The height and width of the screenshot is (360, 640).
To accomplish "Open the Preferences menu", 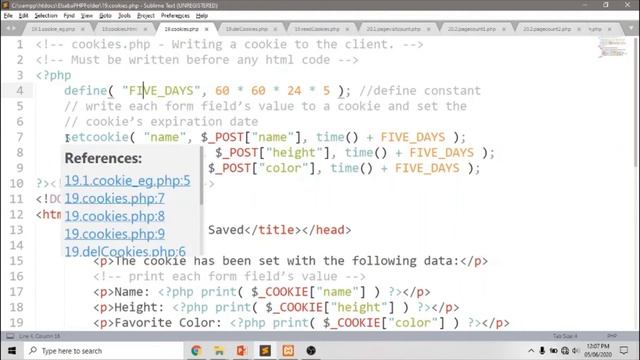I will point(175,16).
